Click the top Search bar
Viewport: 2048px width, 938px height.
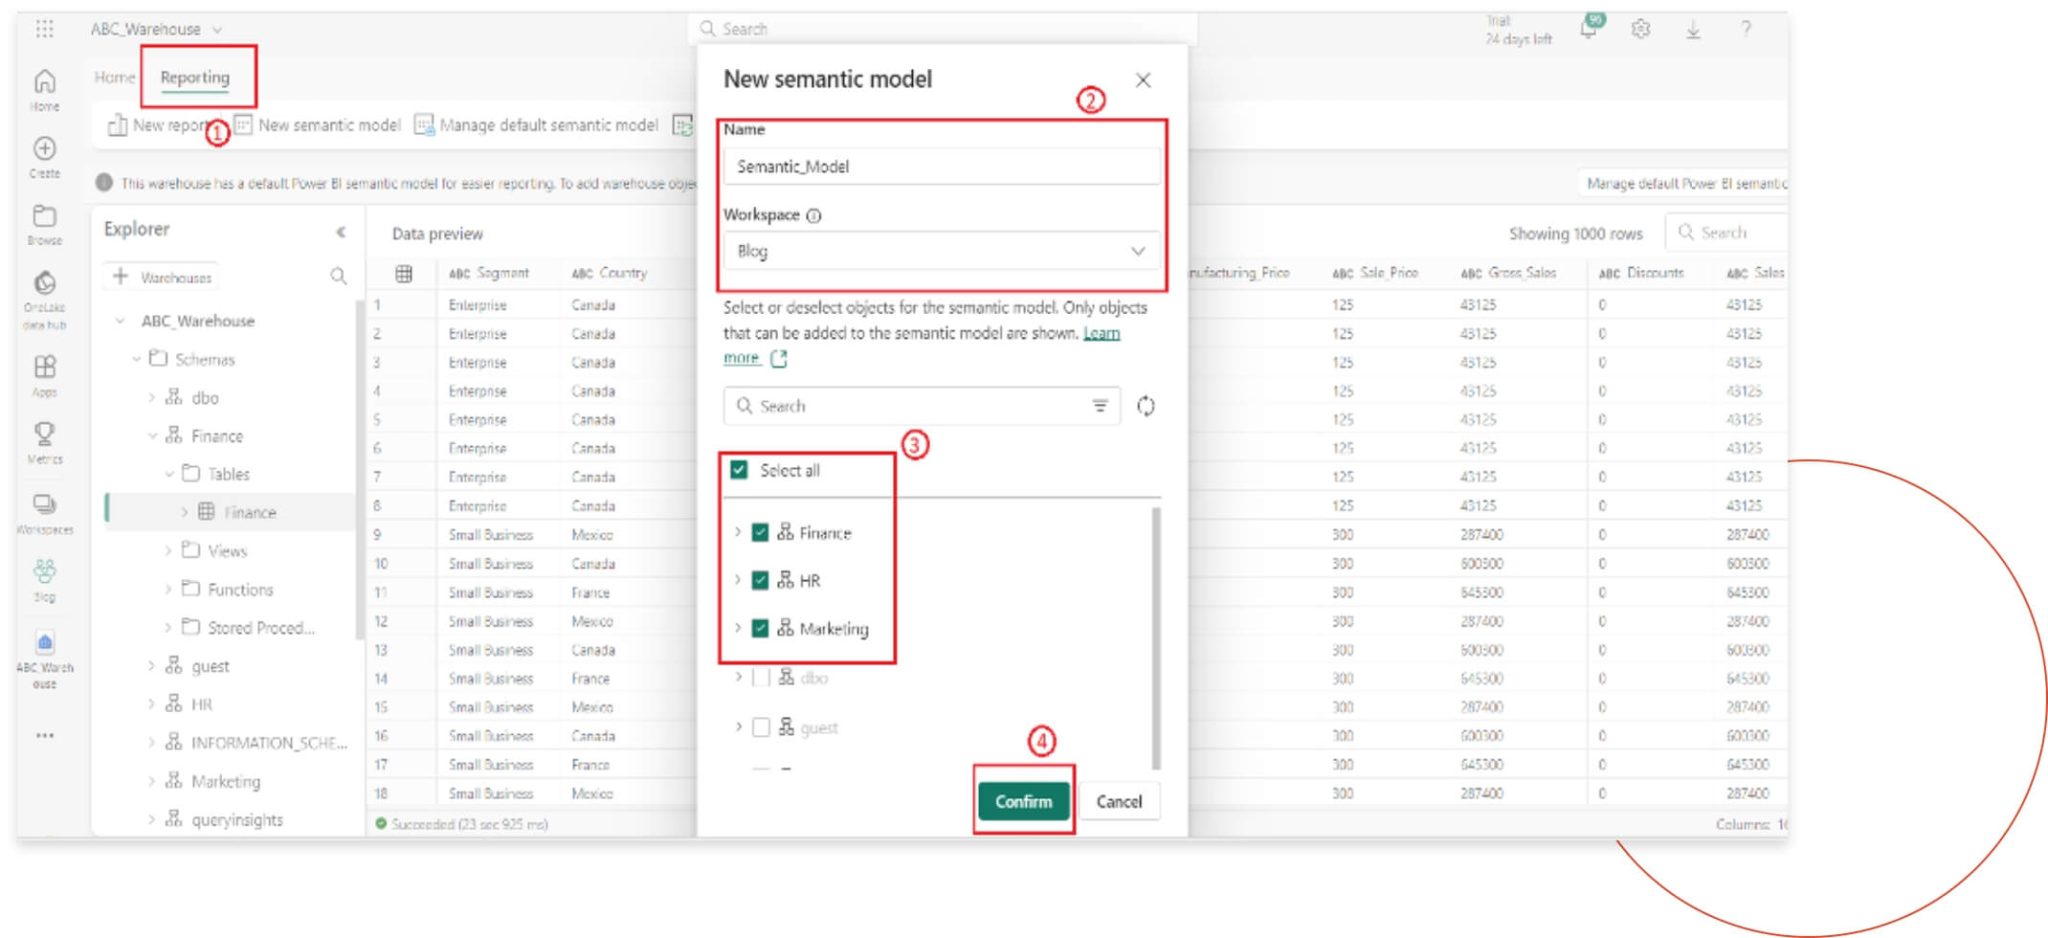[942, 29]
